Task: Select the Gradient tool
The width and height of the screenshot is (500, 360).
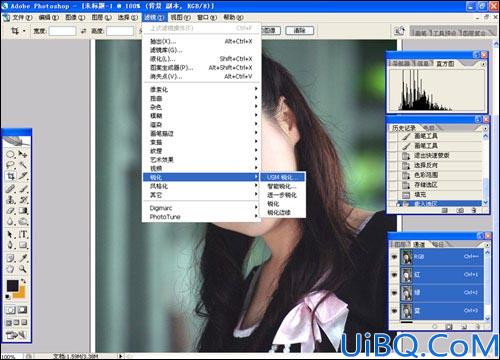Action: click(23, 211)
